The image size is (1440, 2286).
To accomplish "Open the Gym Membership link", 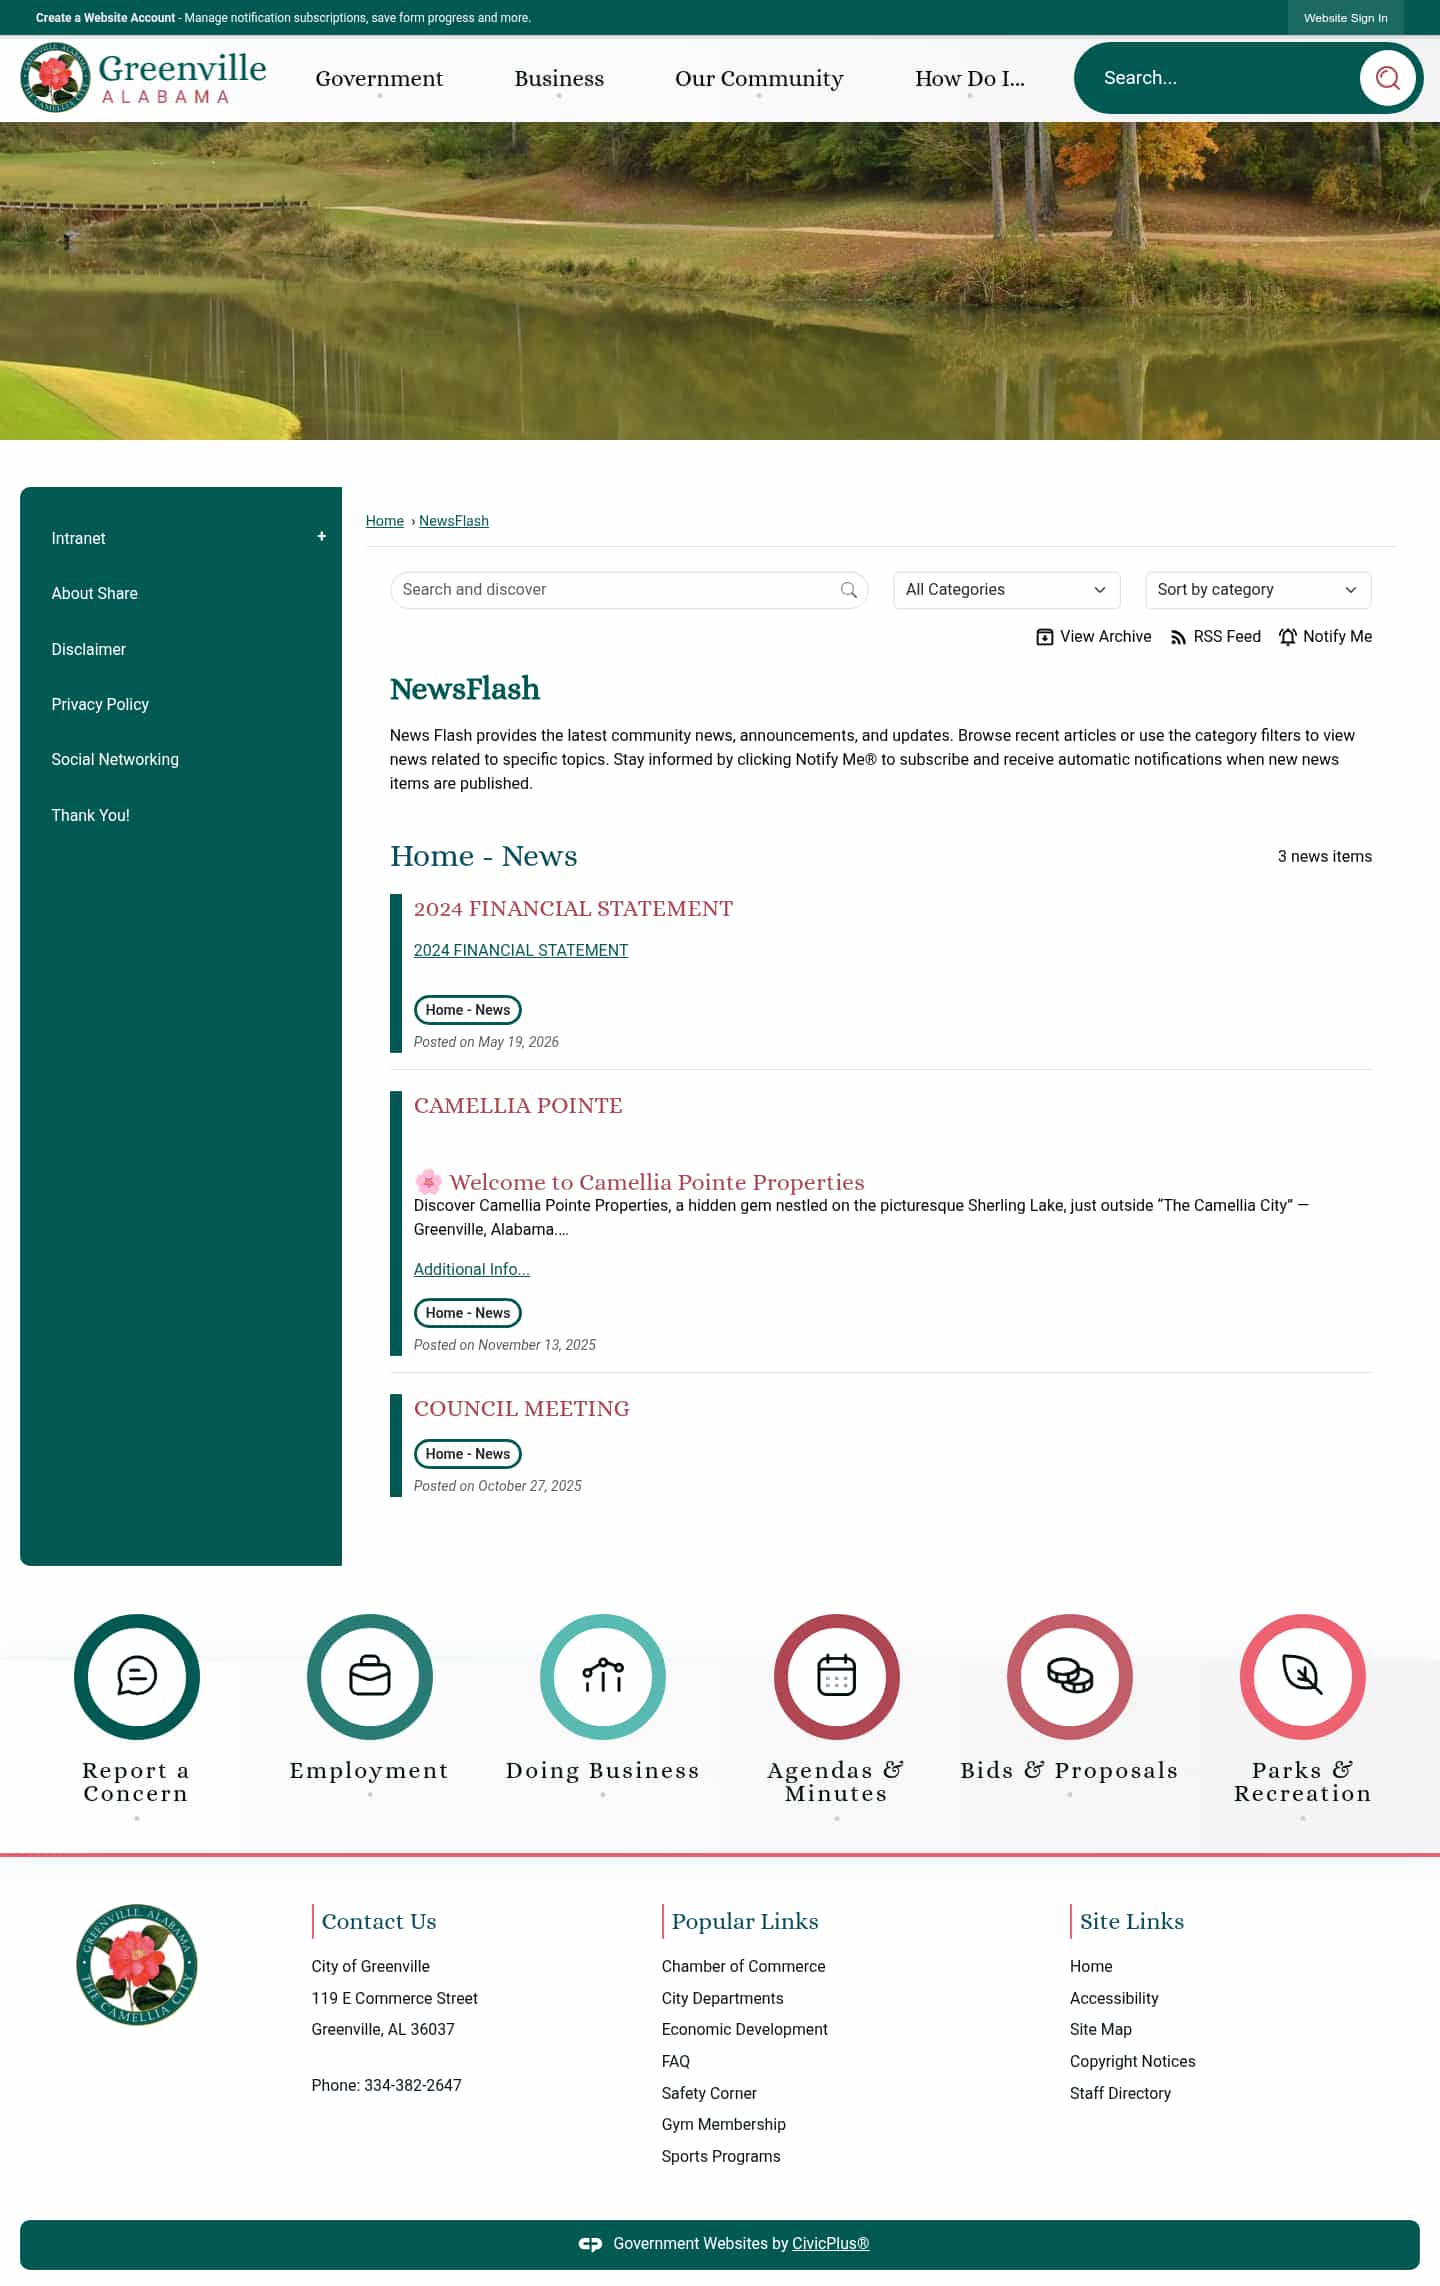I will 724,2124.
